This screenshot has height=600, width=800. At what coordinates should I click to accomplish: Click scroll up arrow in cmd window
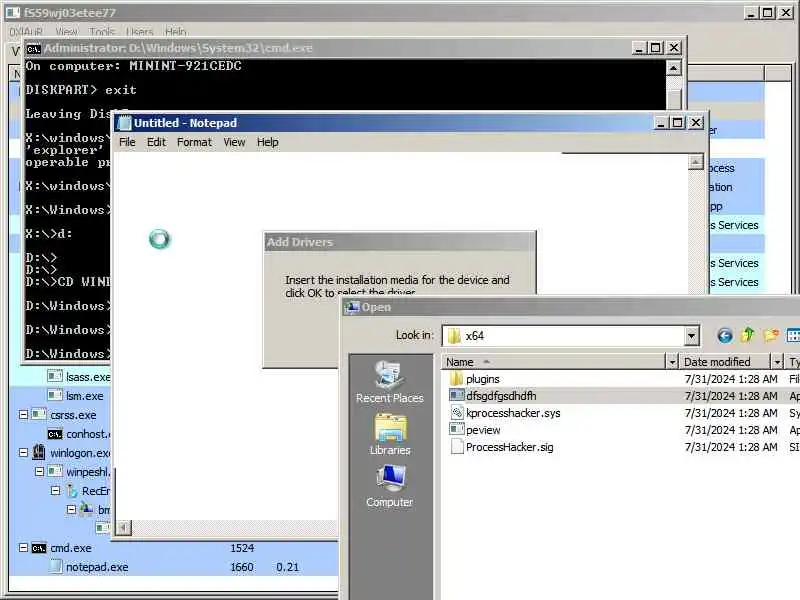click(673, 68)
